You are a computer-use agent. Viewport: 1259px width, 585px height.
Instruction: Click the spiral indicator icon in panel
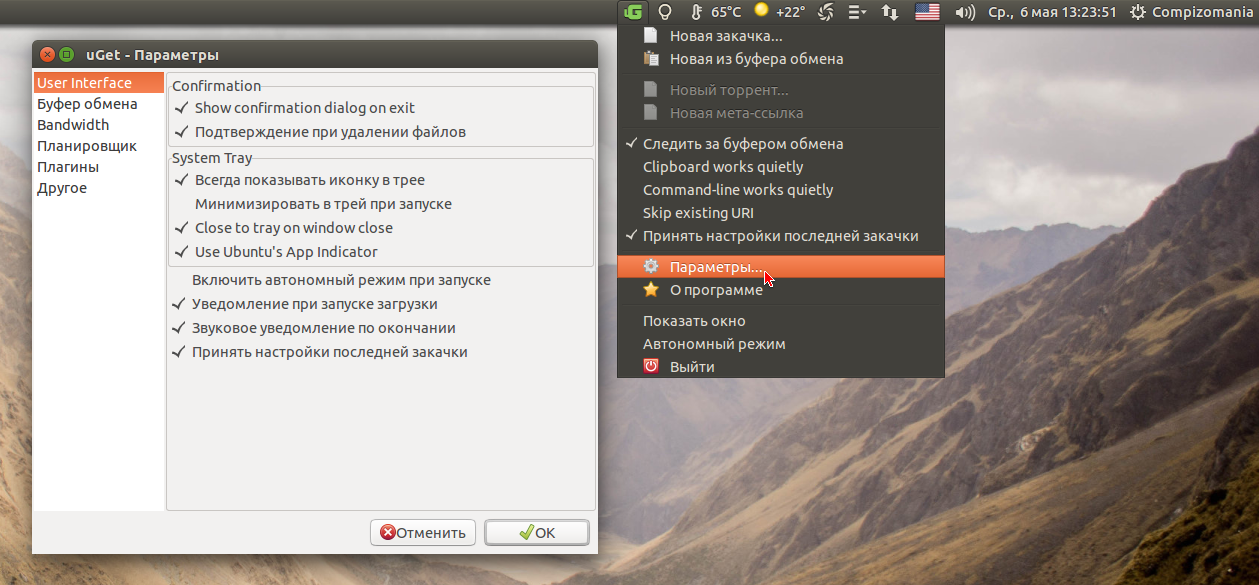tap(826, 12)
